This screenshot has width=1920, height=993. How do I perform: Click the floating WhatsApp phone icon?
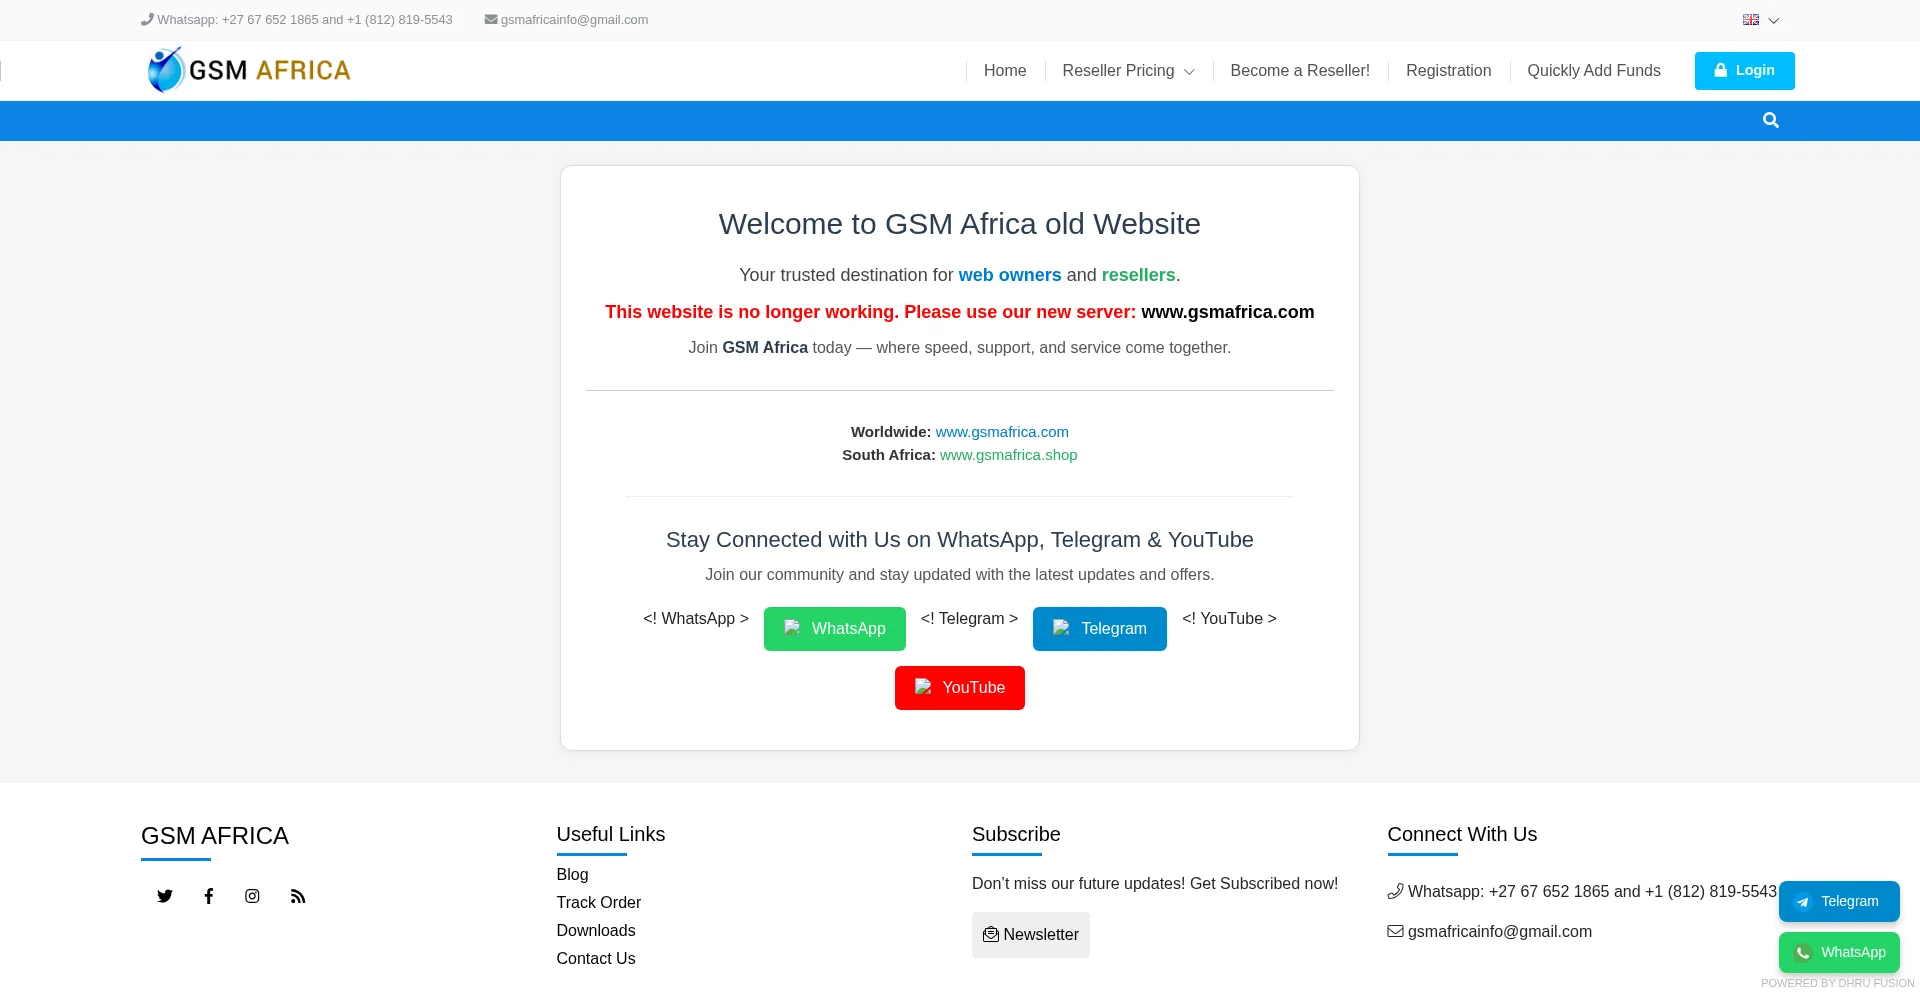tap(1802, 953)
